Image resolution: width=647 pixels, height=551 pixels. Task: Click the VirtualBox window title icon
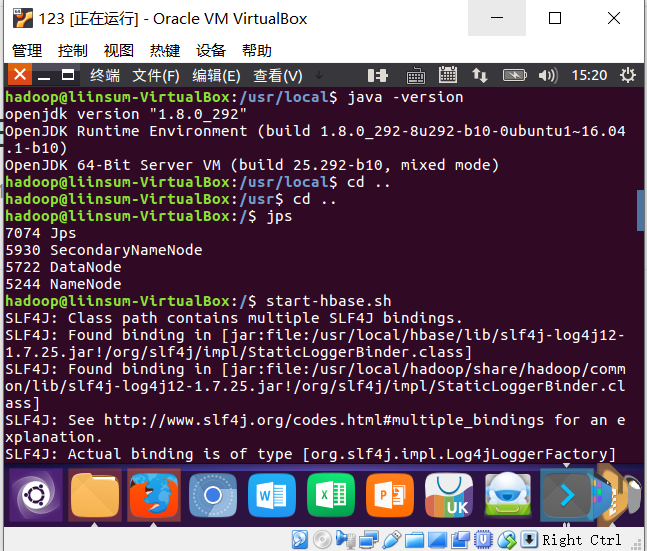click(x=23, y=18)
